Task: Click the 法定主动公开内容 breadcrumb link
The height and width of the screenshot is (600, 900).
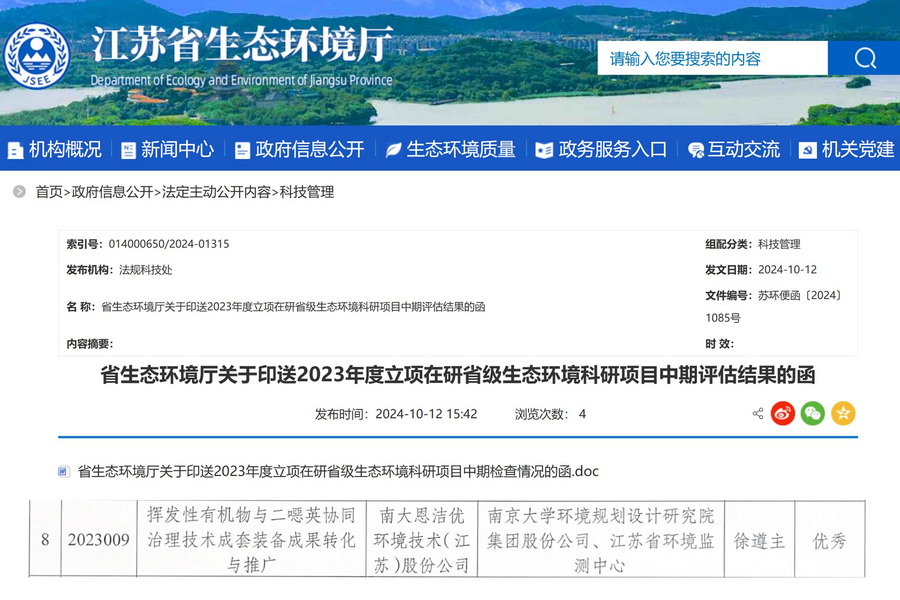Action: (x=216, y=192)
